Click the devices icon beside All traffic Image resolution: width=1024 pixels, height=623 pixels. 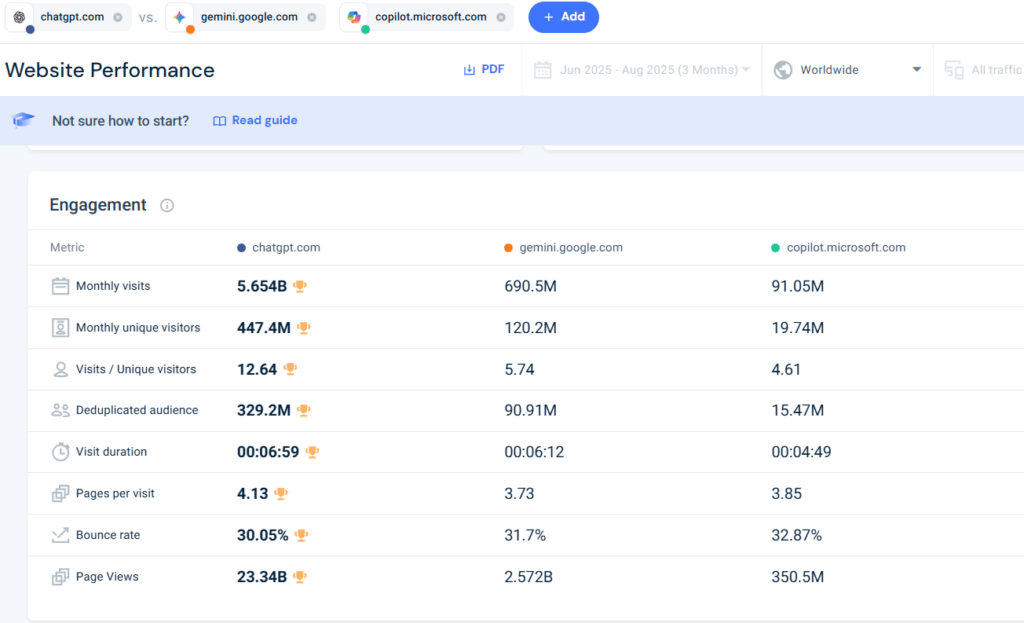954,70
